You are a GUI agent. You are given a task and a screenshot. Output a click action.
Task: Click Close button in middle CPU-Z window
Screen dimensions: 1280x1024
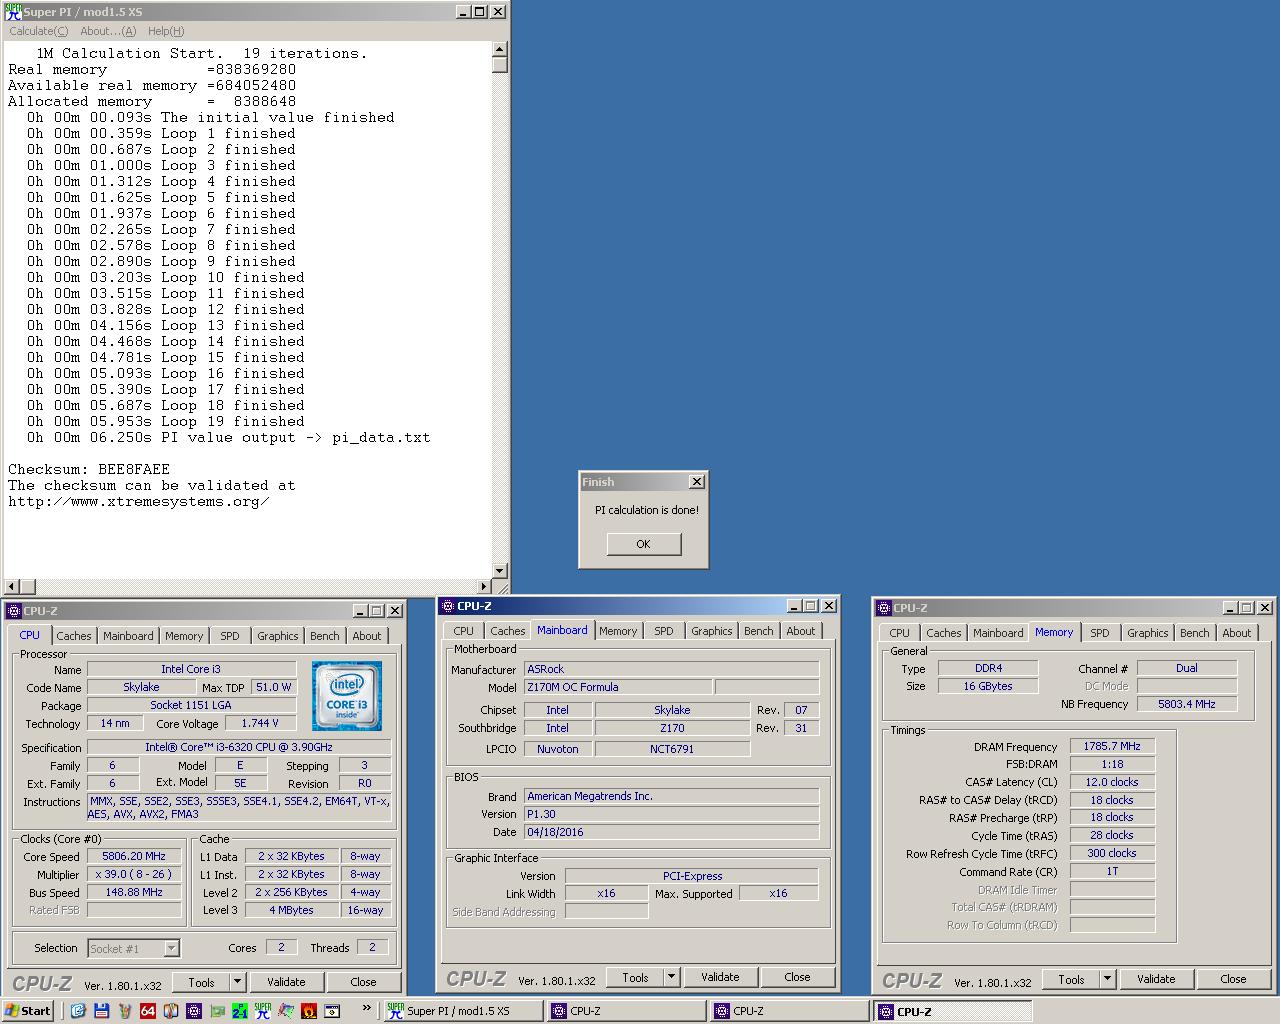tap(797, 977)
